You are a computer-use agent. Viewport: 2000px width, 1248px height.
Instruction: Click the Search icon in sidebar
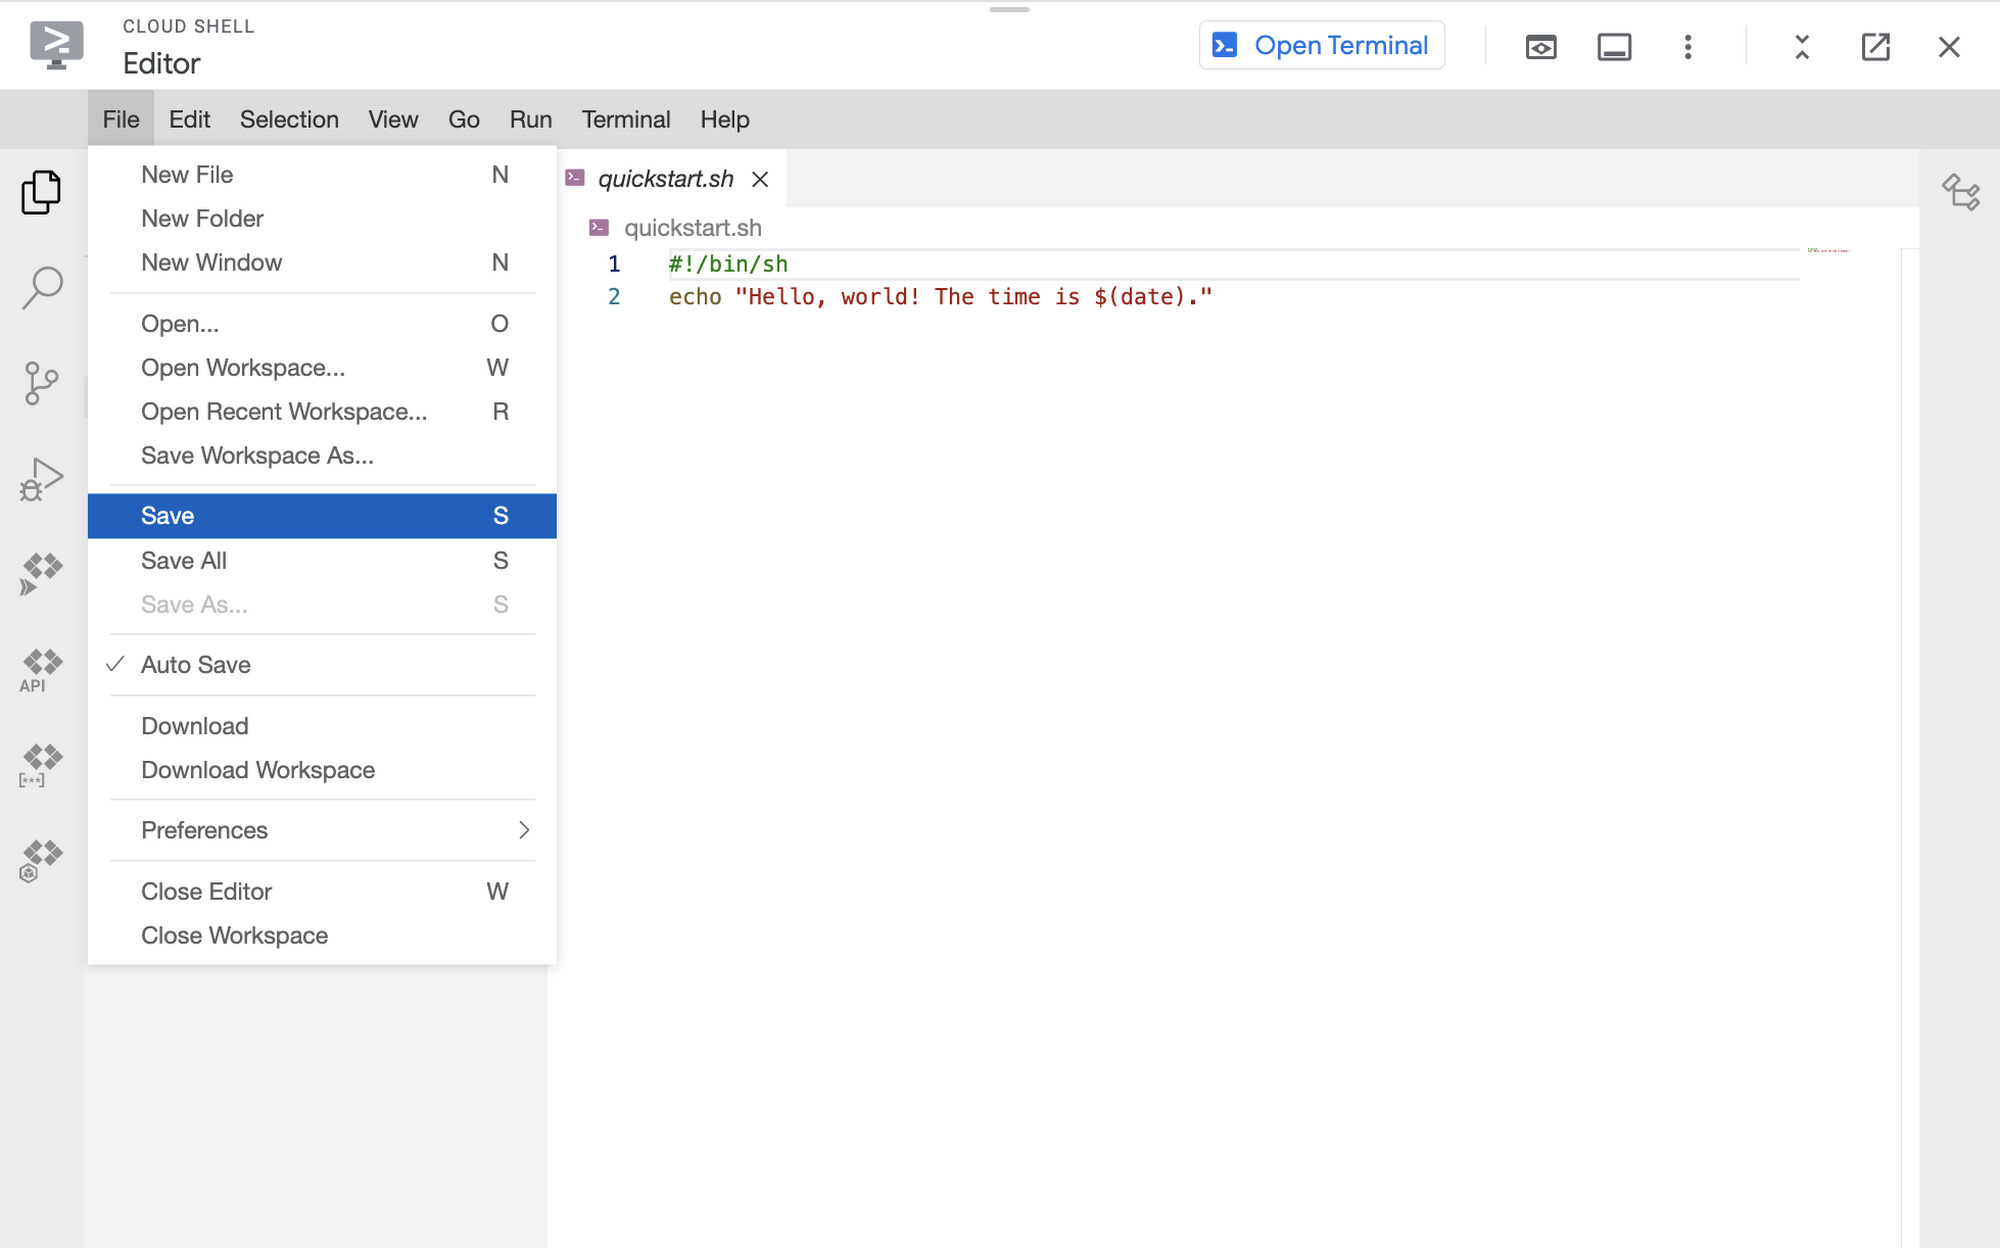click(x=42, y=288)
